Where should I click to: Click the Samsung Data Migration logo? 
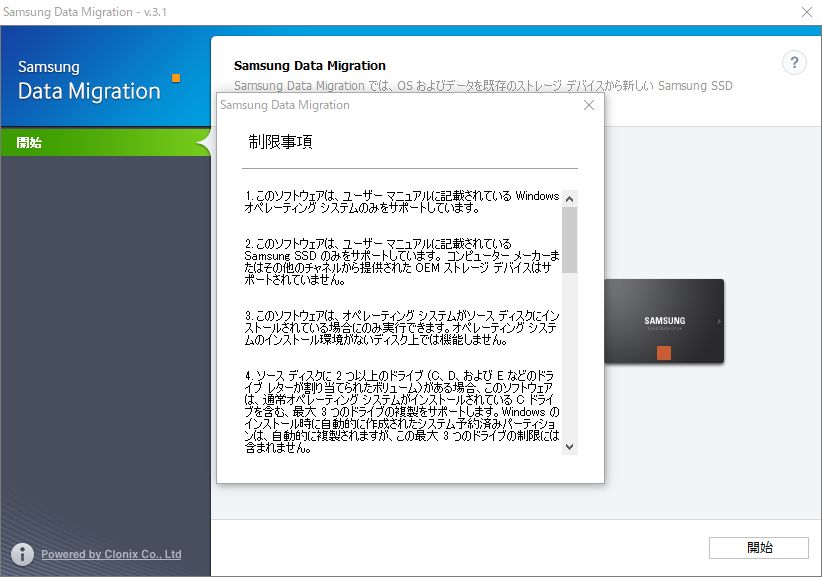98,80
